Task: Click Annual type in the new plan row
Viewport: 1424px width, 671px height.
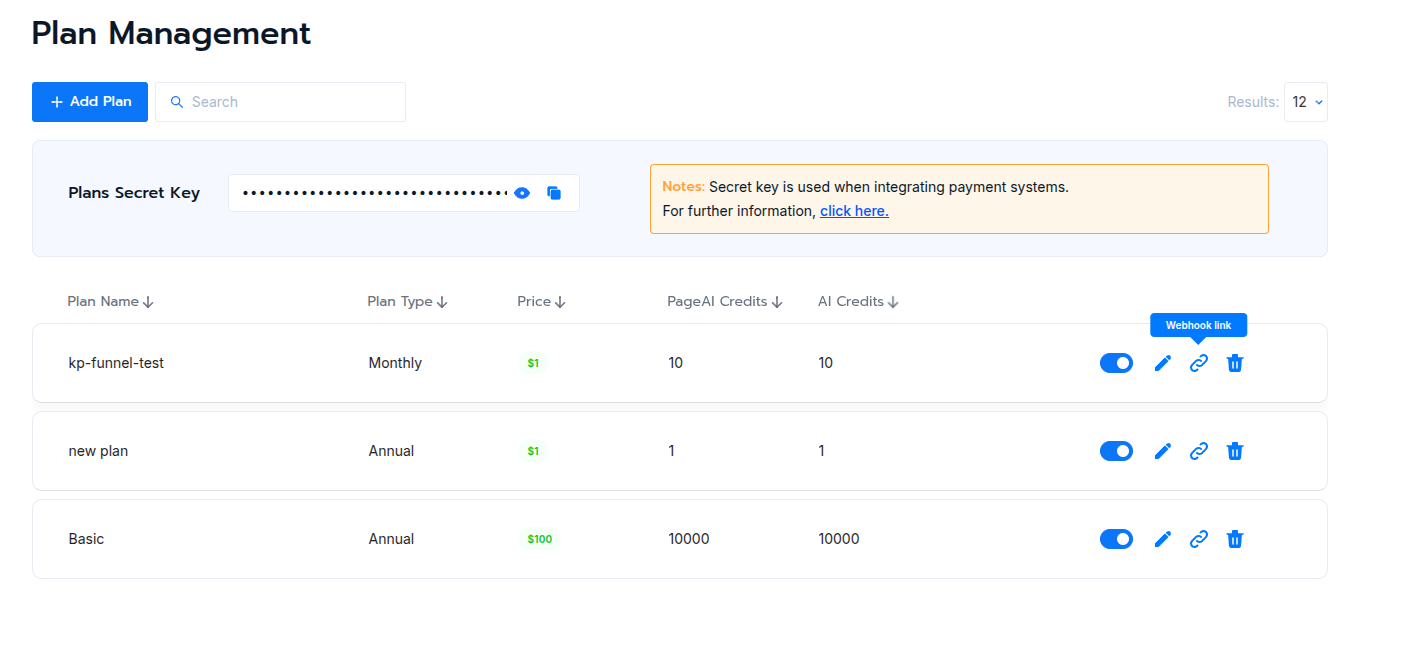Action: click(391, 451)
